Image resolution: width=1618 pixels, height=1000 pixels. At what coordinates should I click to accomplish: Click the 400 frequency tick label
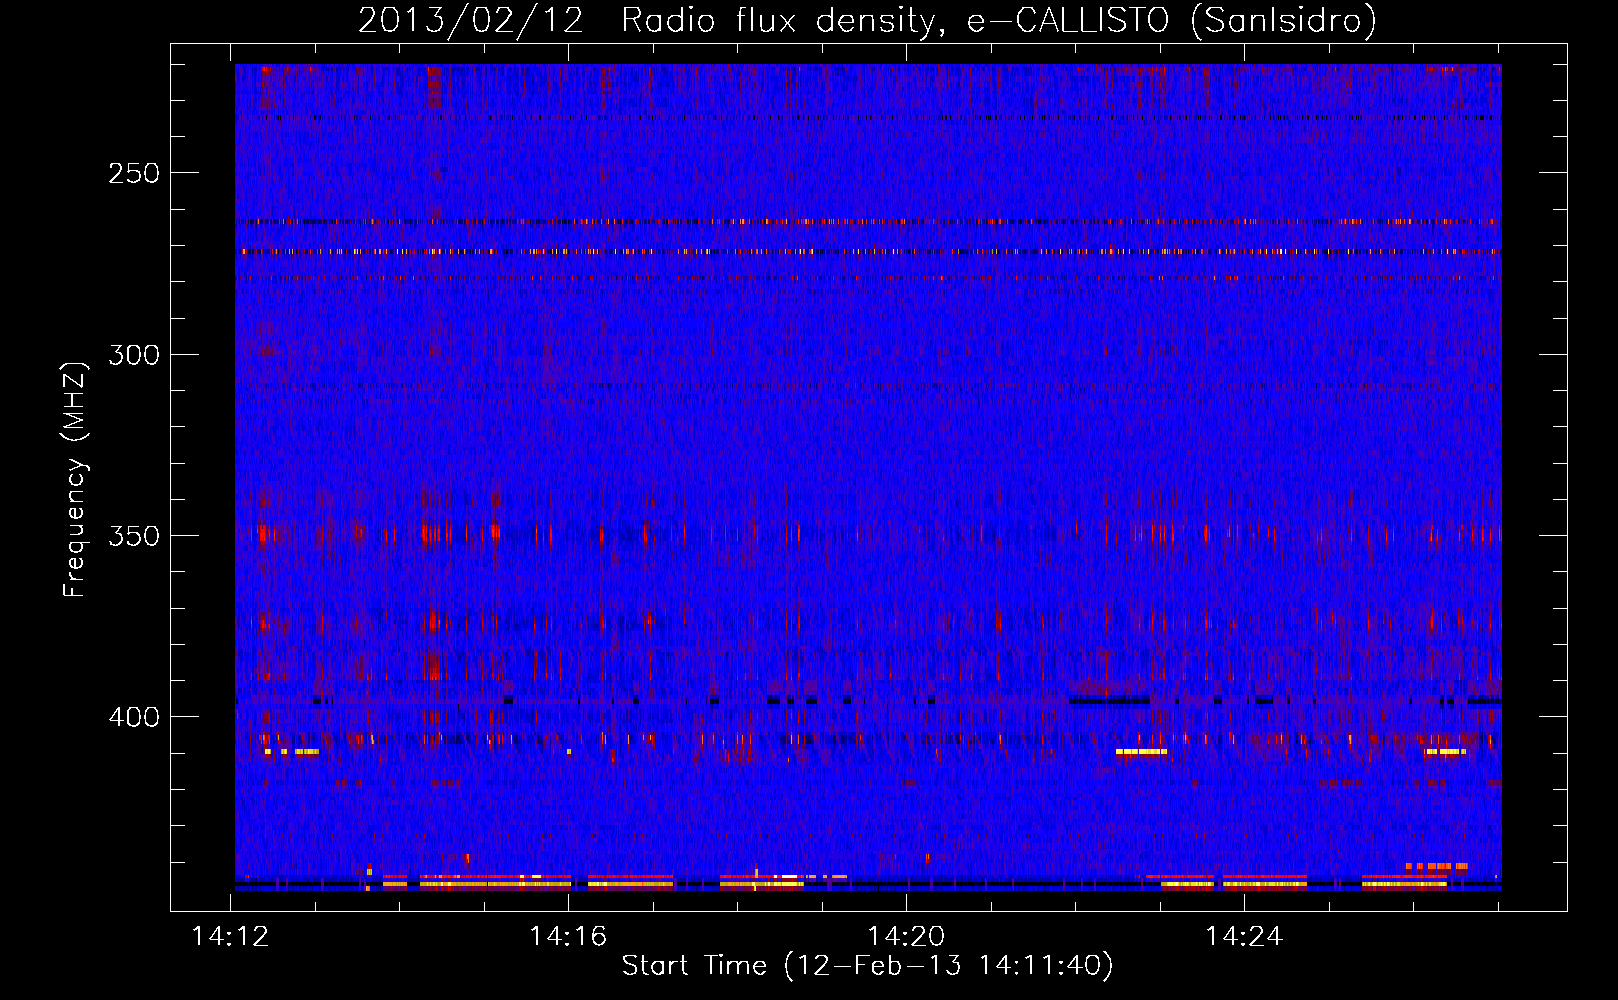click(134, 717)
